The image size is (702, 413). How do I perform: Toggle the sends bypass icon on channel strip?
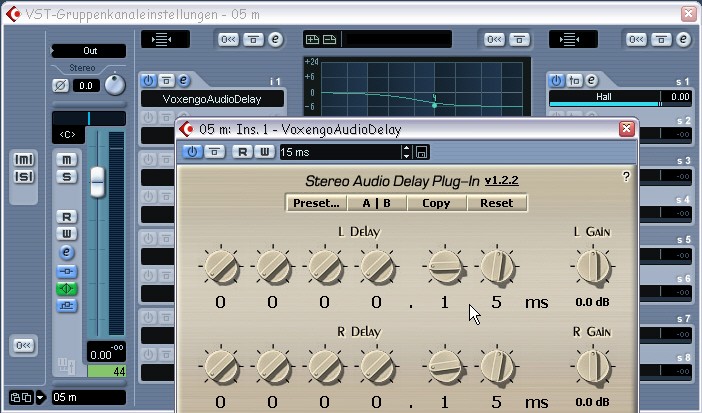tap(67, 306)
